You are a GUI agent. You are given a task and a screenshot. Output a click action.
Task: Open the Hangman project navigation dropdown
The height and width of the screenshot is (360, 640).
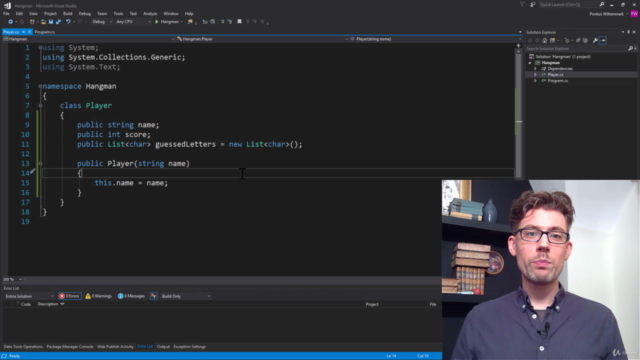pyautogui.click(x=88, y=39)
